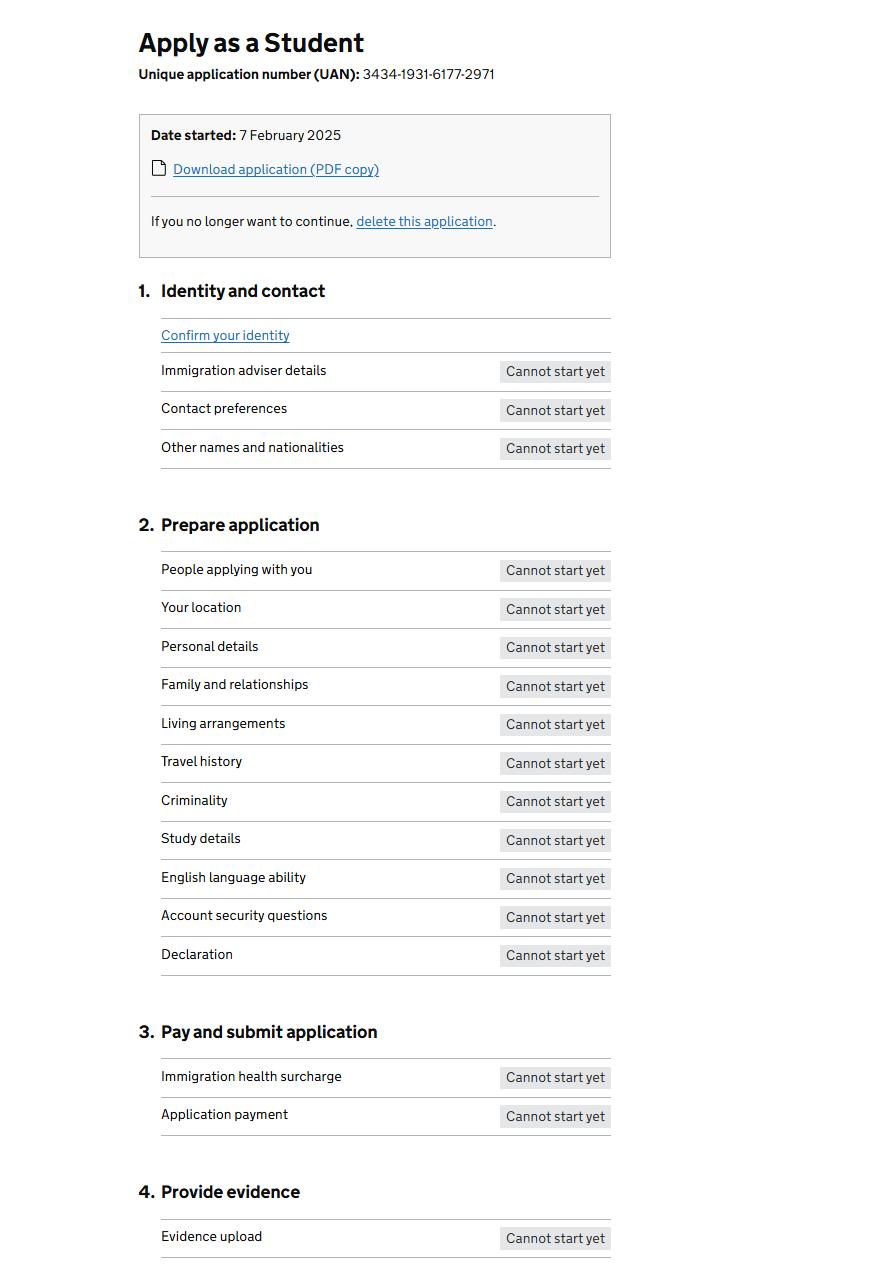Click Family and relationships task
Screen dimensions: 887x1278
pyautogui.click(x=235, y=685)
